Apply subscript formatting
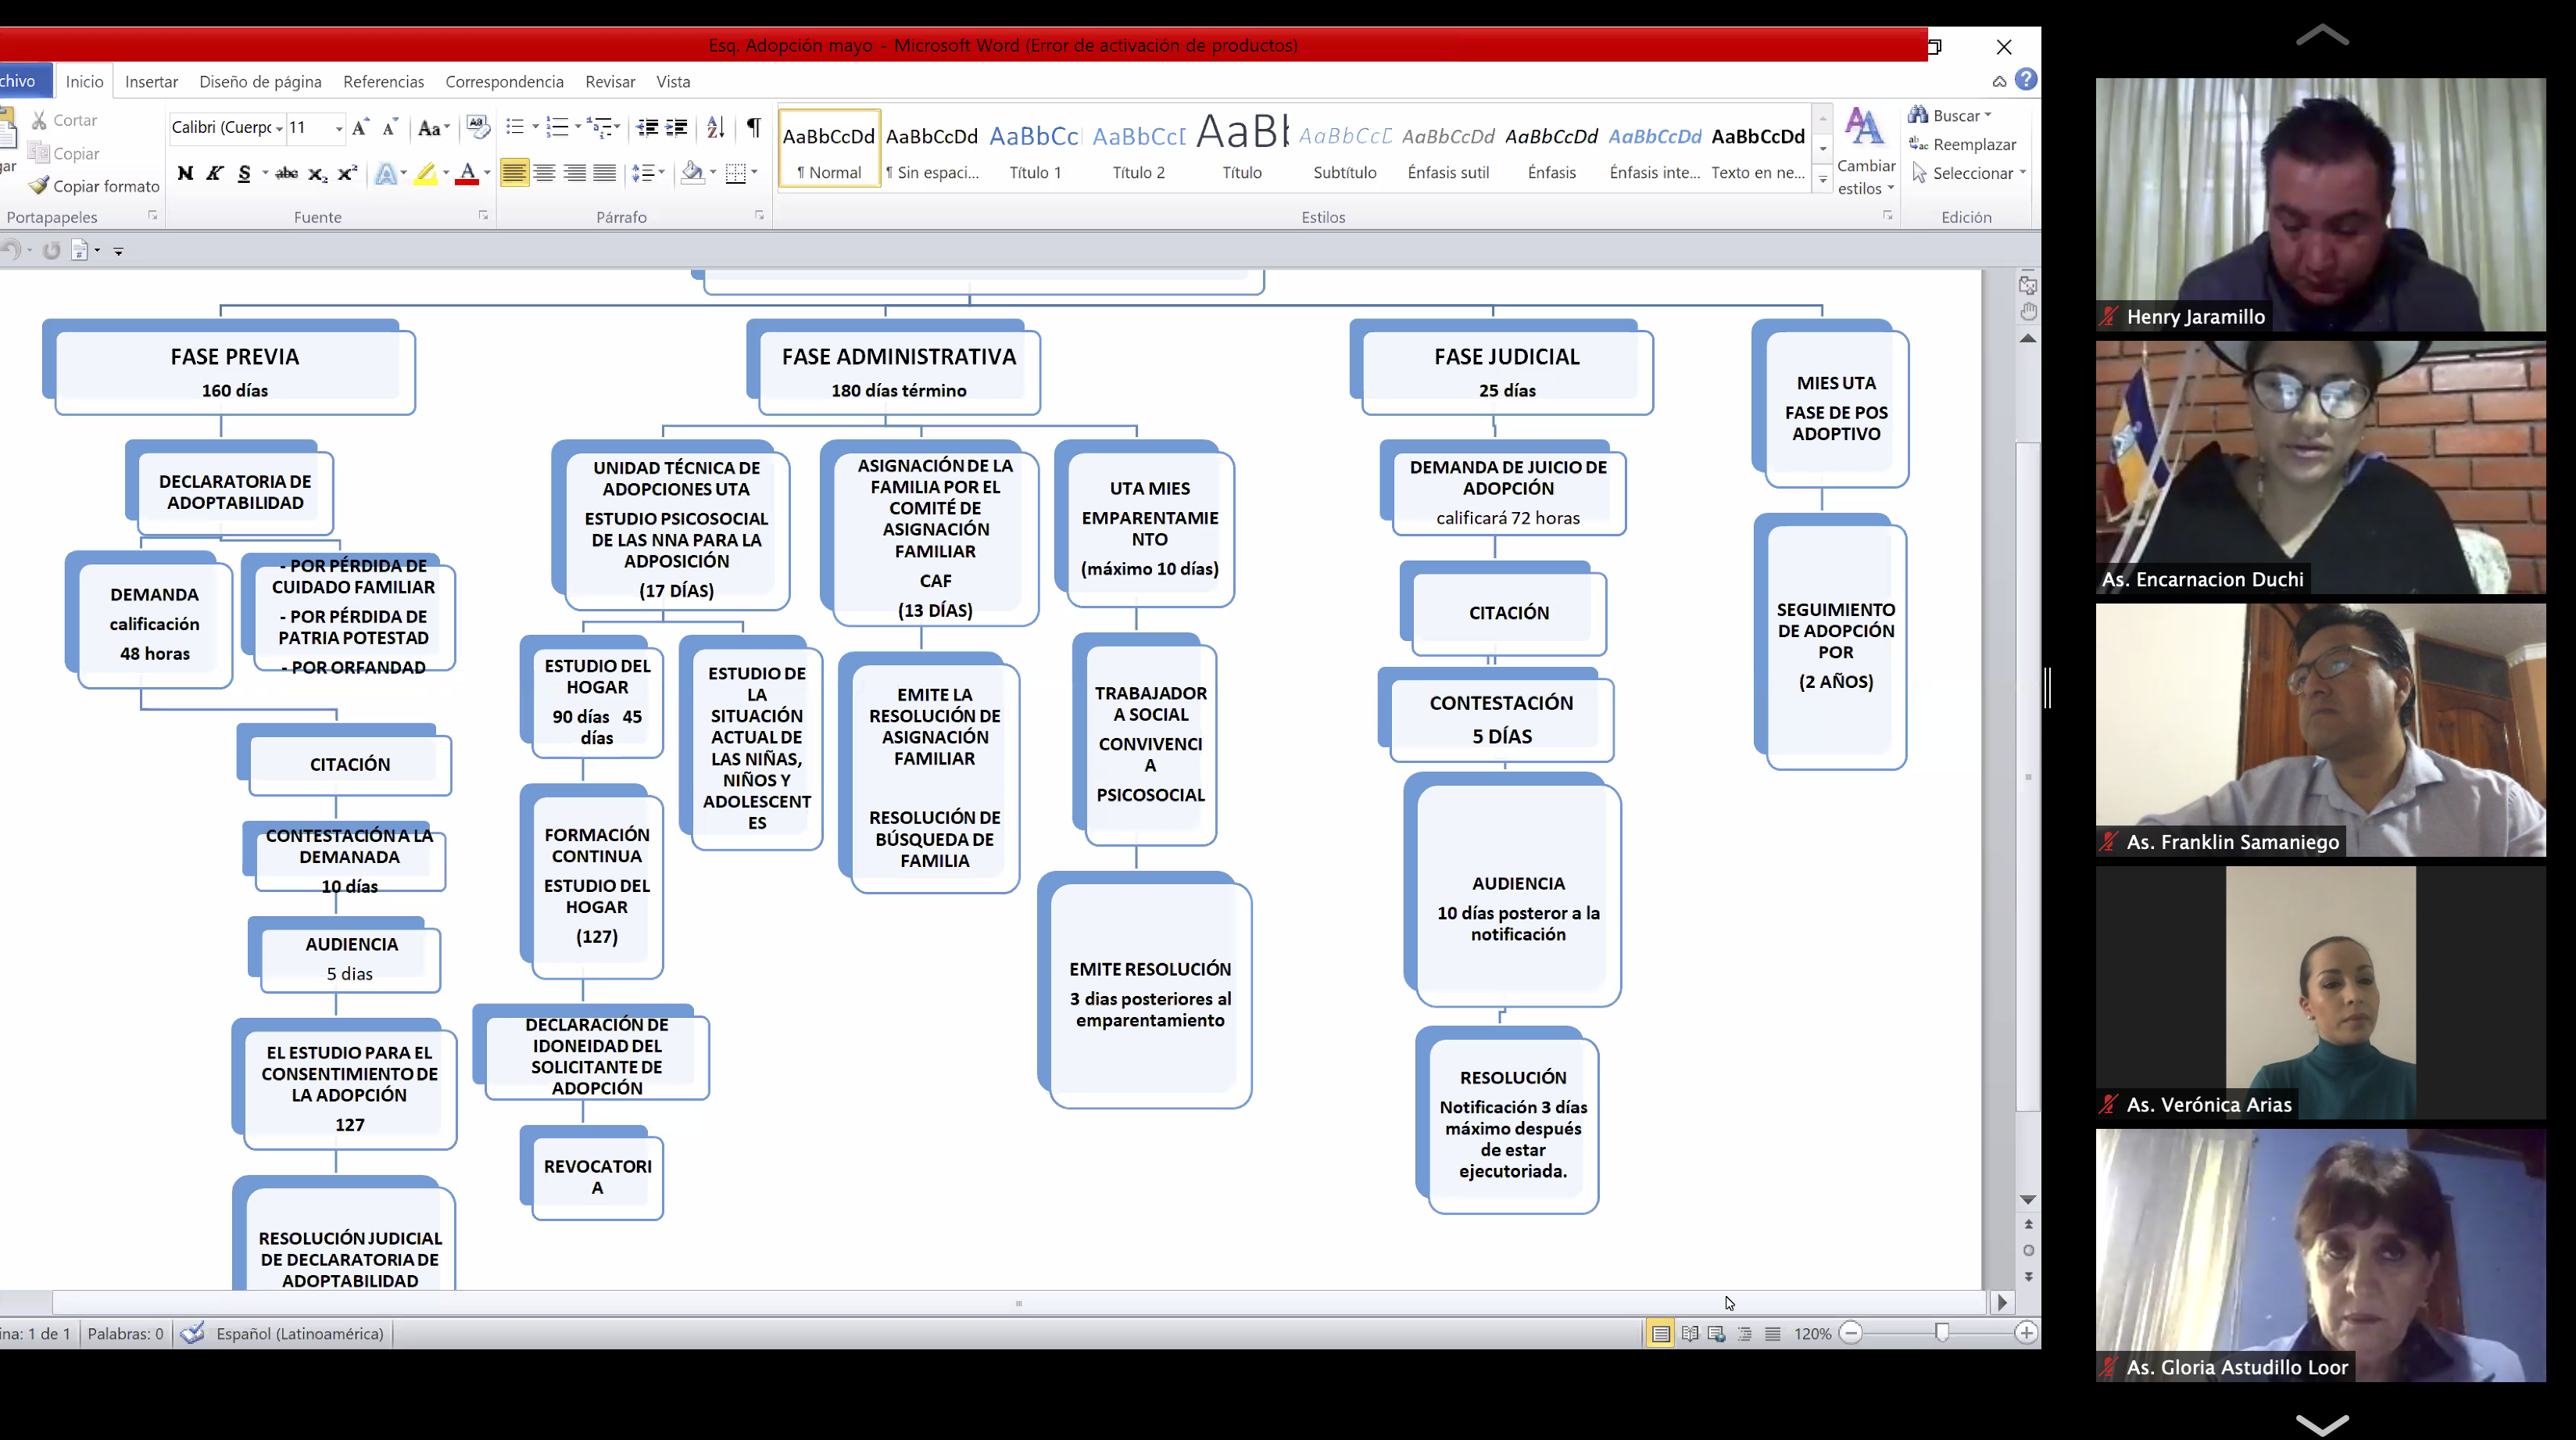Image resolution: width=2576 pixels, height=1440 pixels. [317, 174]
